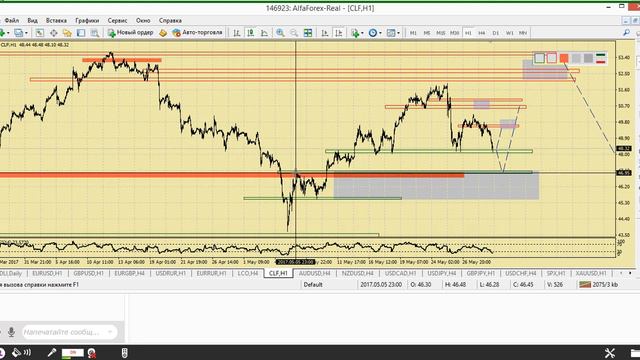Screen dimensions: 640x360
Task: Click the red-bordered rectangle swatch on chart
Action: (552, 58)
